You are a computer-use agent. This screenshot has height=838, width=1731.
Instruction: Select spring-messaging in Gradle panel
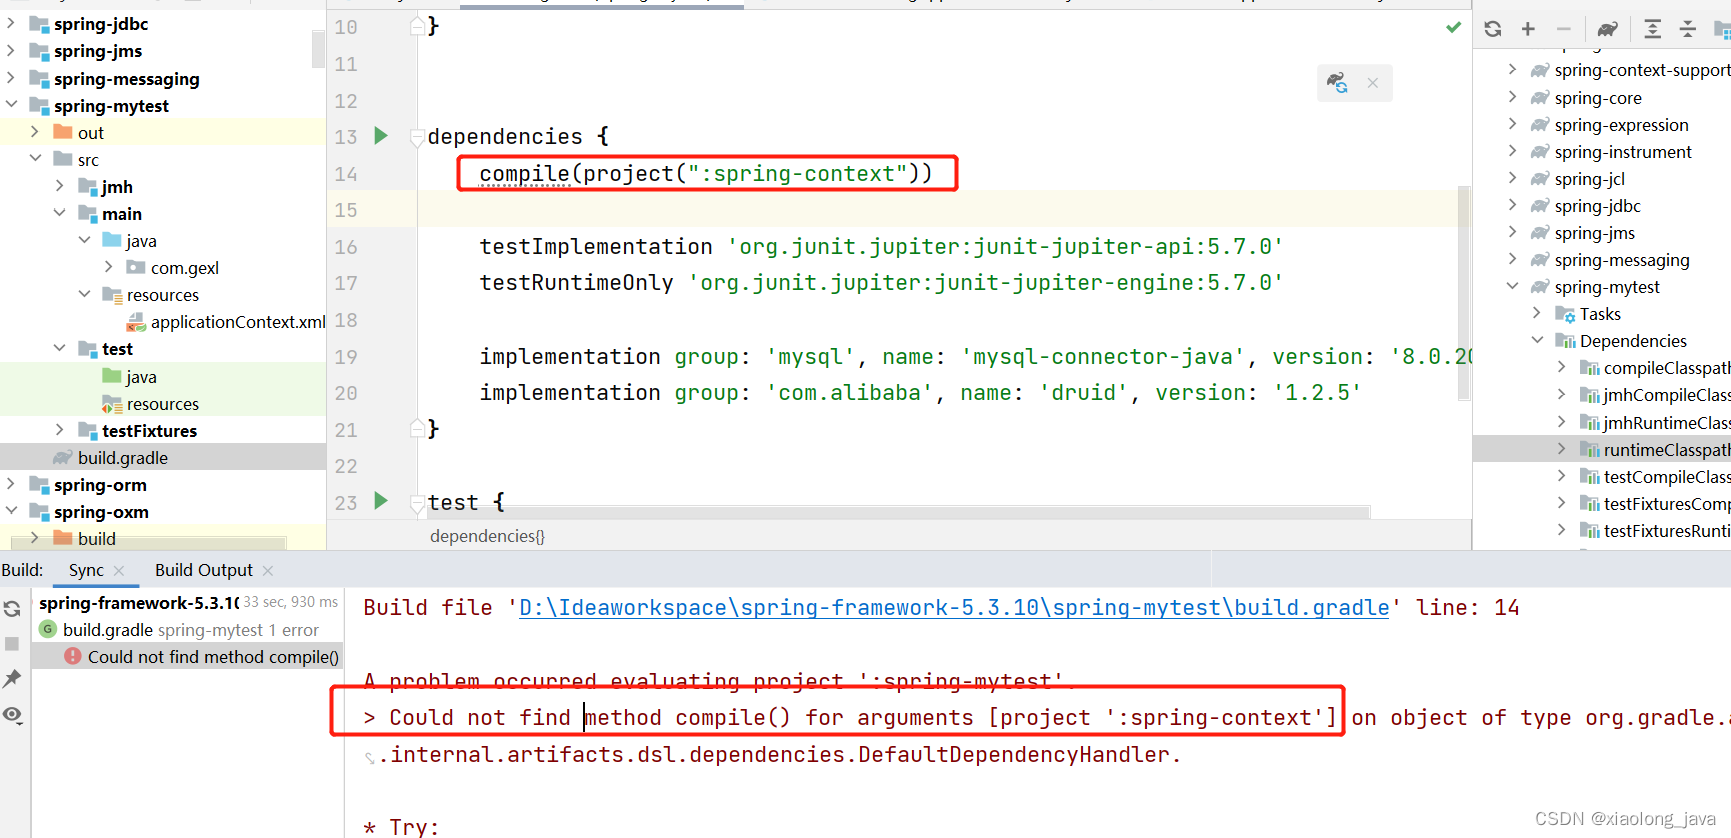1622,260
